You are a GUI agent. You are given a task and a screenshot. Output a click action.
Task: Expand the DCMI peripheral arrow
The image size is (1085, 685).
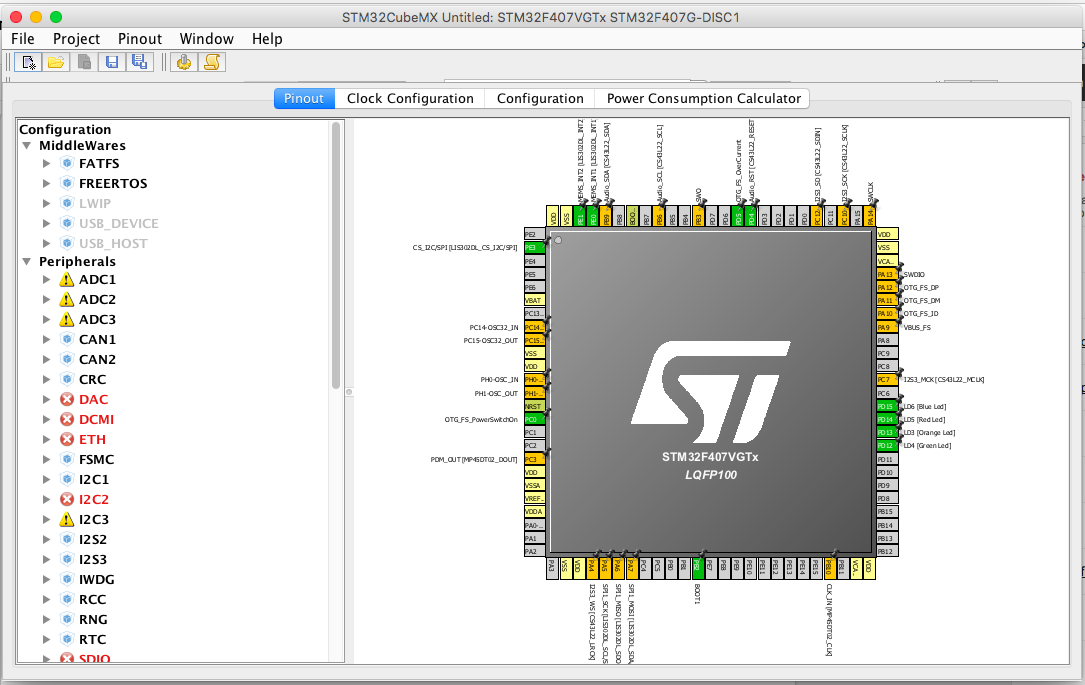46,419
